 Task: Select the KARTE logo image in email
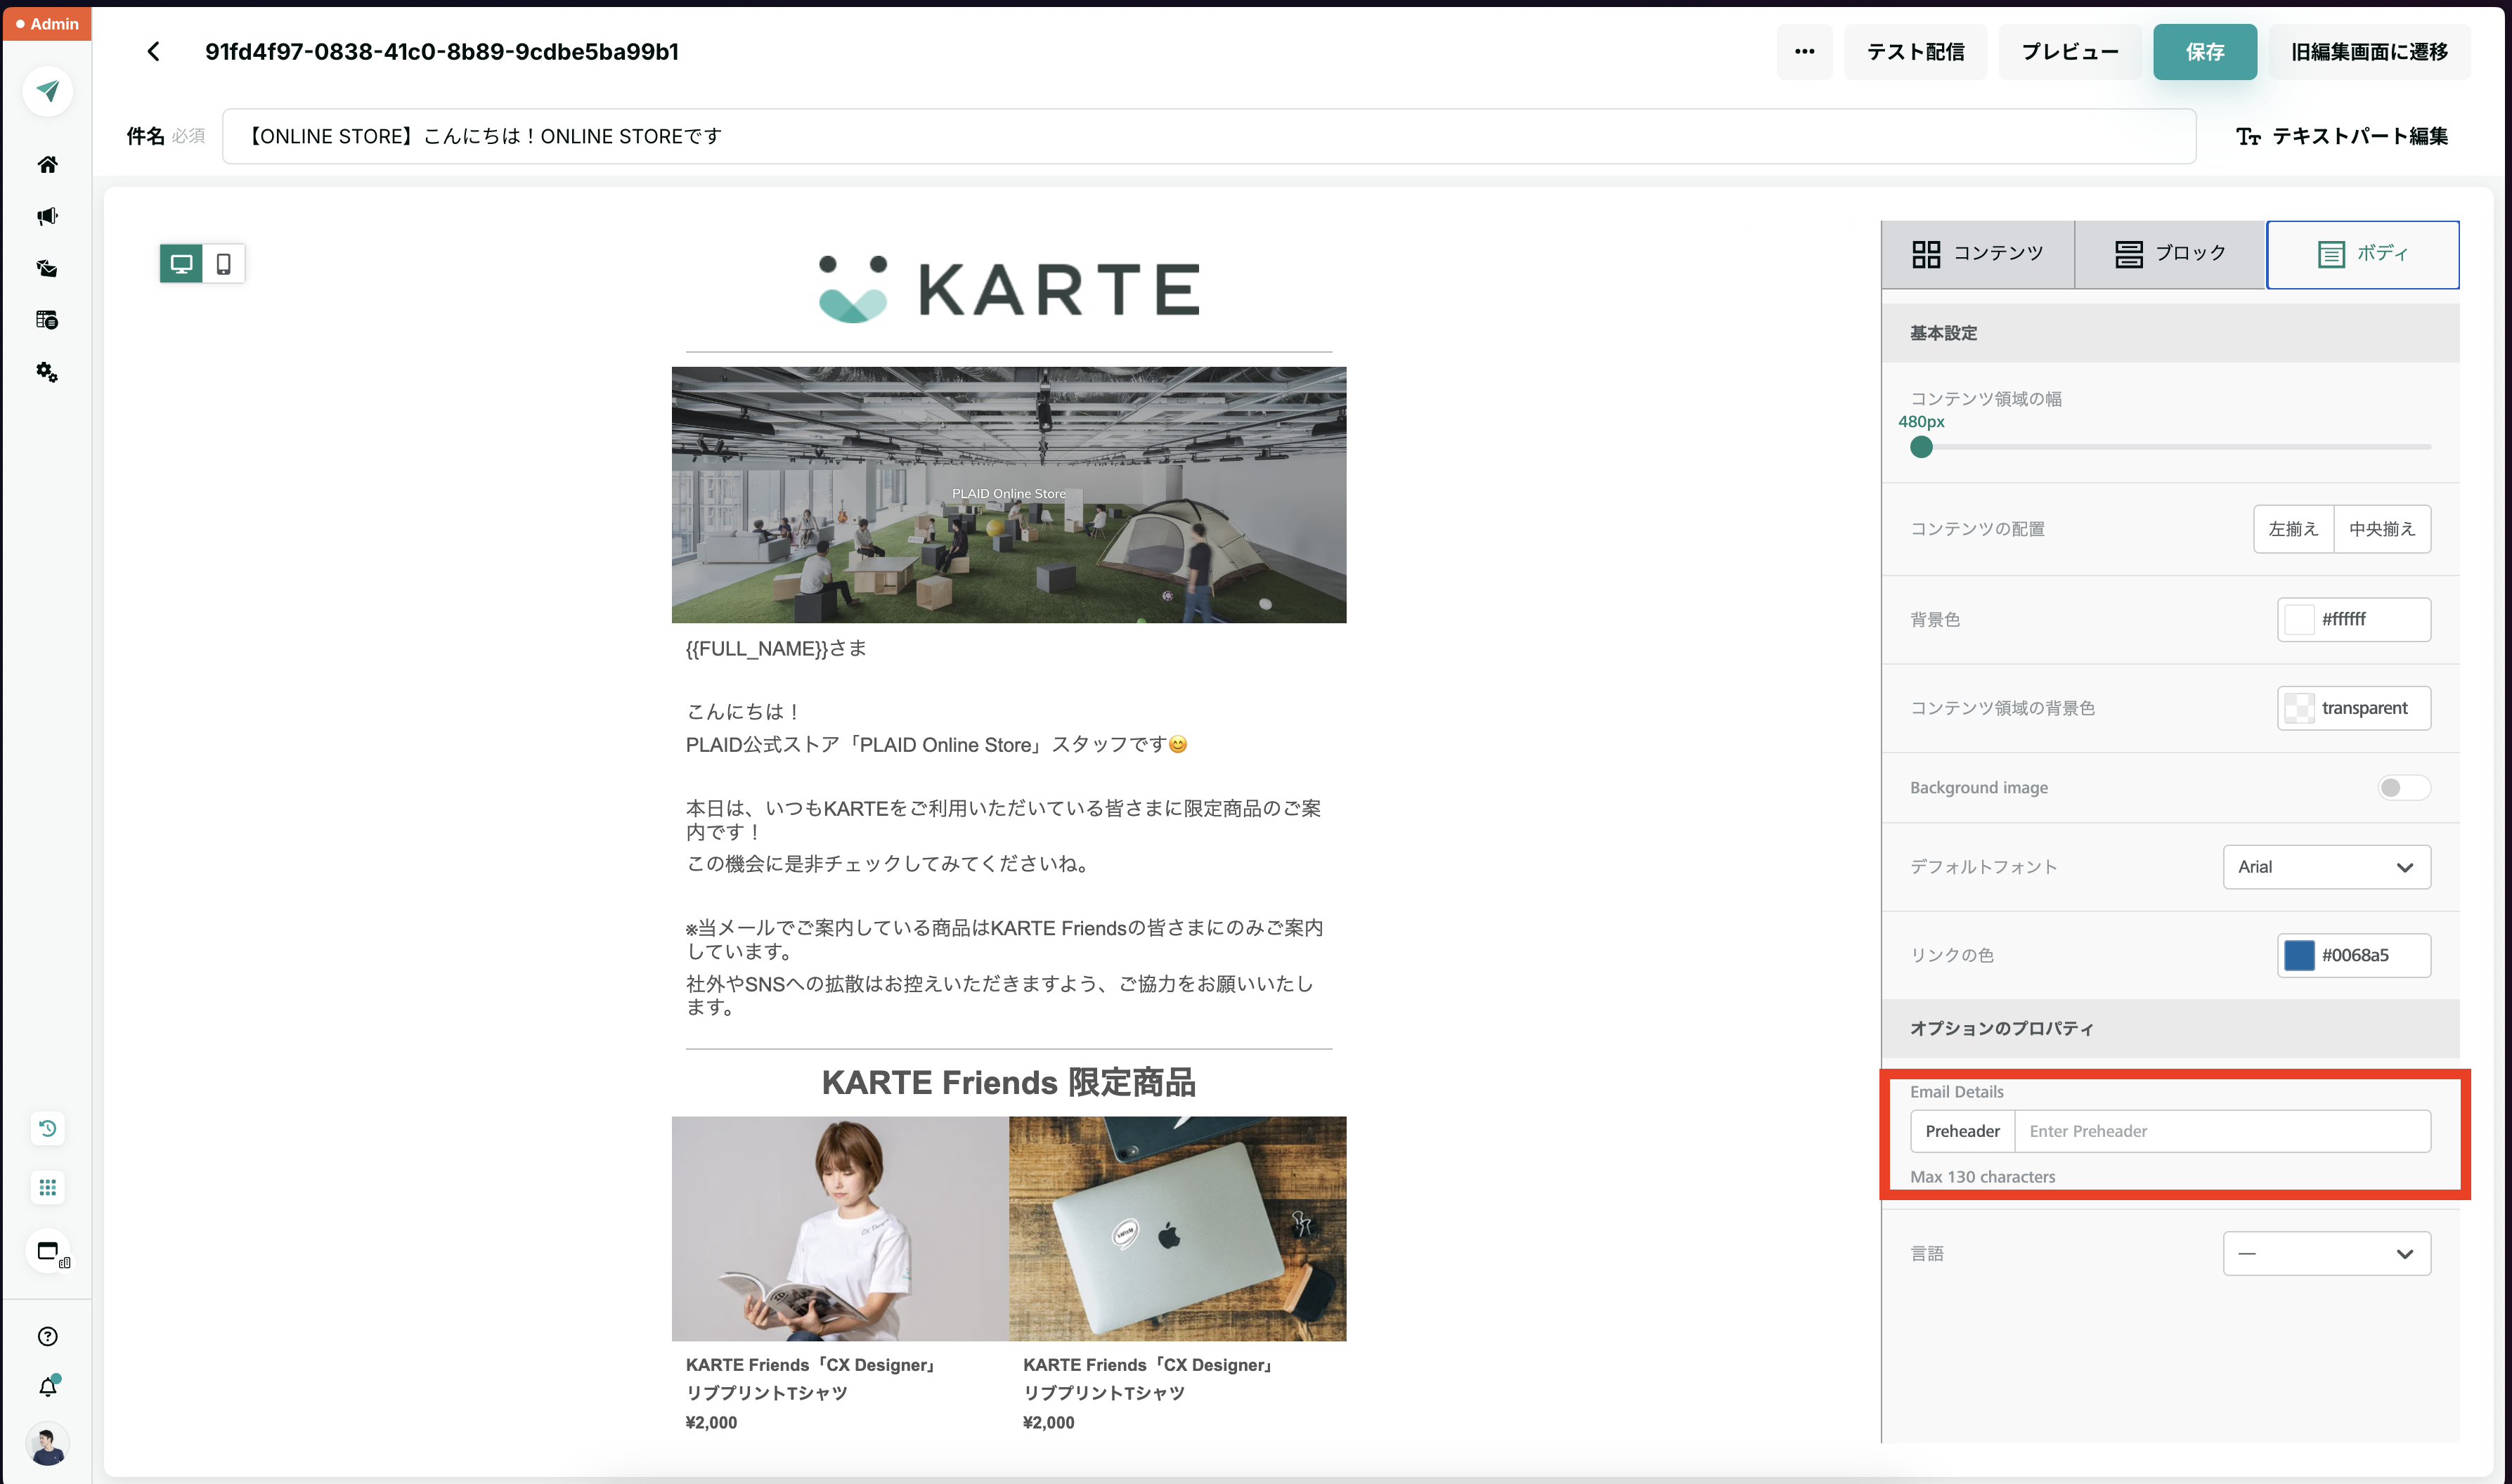coord(1008,288)
